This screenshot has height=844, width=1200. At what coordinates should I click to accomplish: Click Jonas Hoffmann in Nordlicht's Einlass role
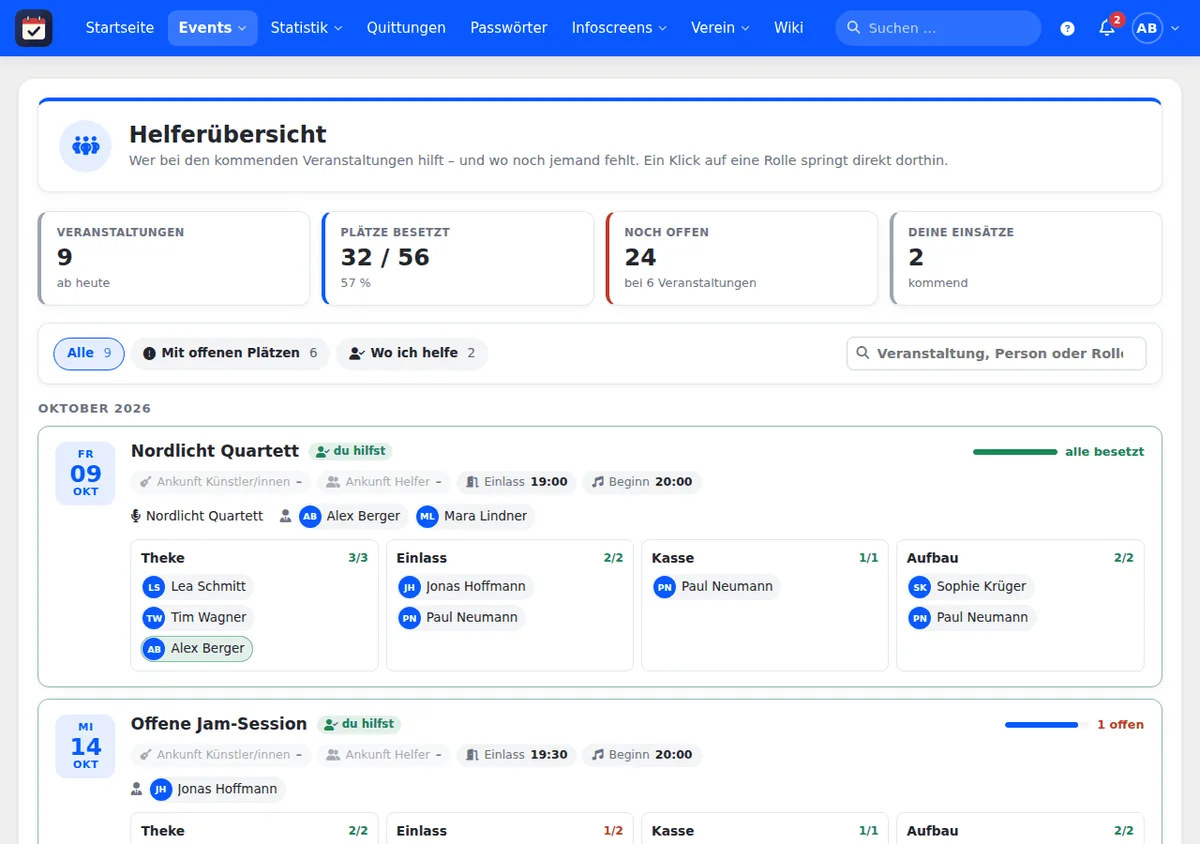coord(465,587)
